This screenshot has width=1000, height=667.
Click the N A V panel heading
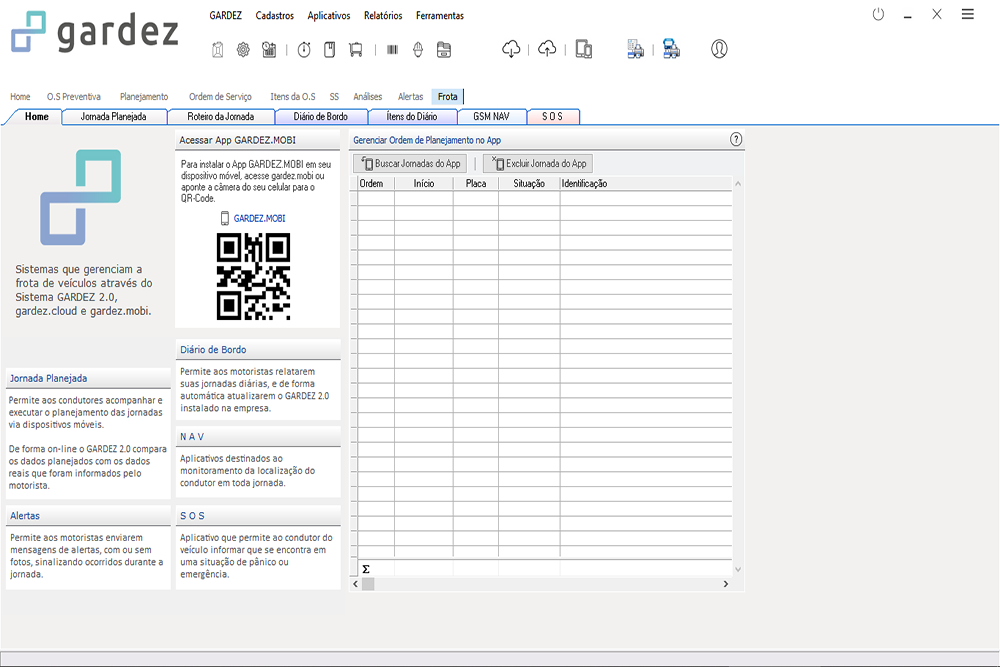click(192, 437)
